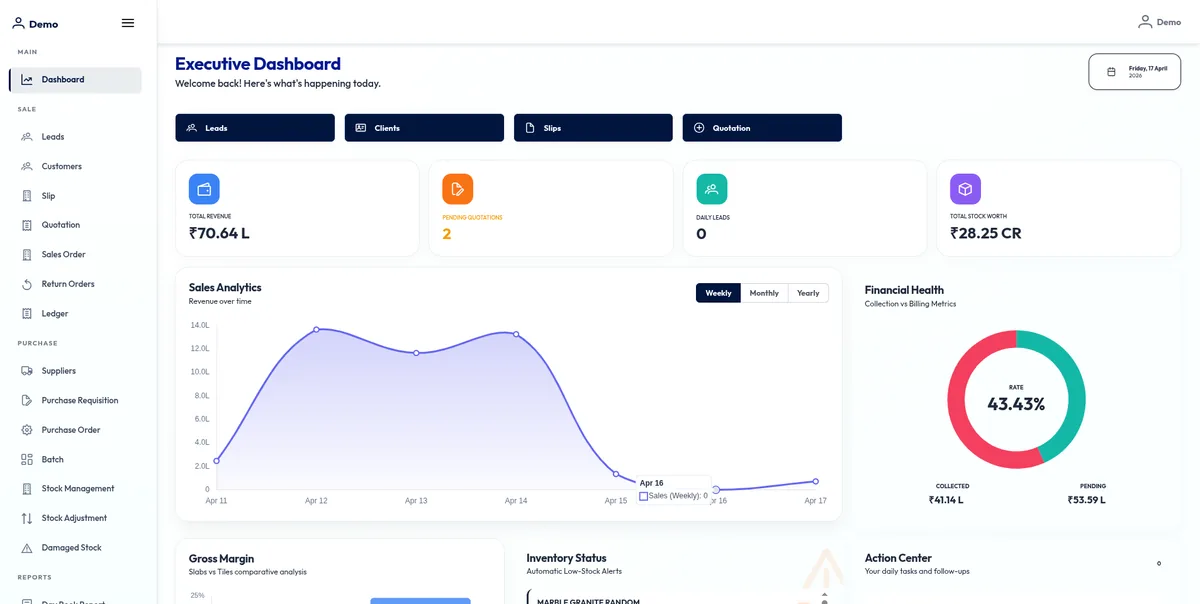
Task: Click the Stock Management icon
Action: [x=27, y=489]
